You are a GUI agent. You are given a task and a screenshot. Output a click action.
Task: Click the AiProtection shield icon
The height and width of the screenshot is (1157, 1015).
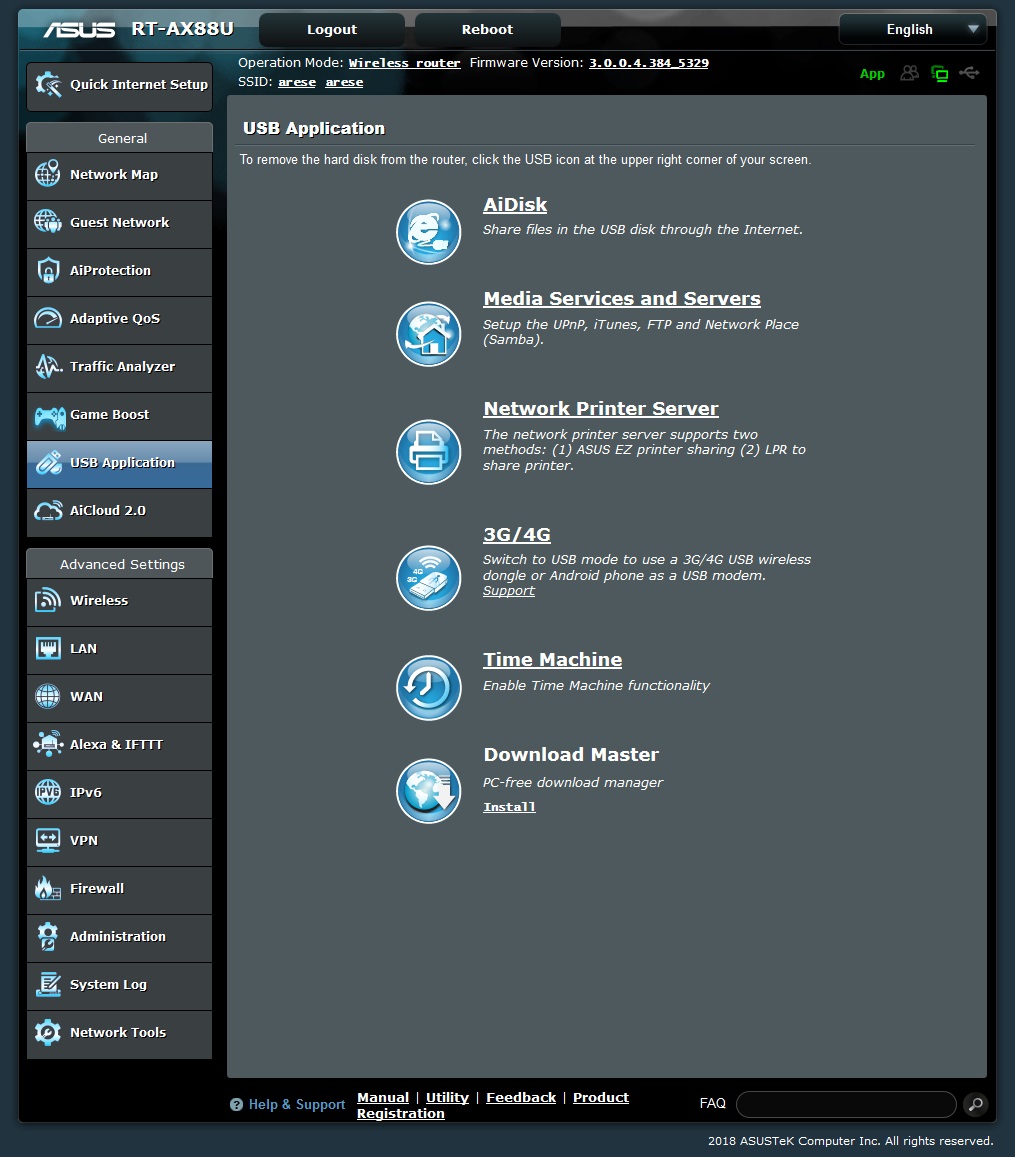pos(48,270)
